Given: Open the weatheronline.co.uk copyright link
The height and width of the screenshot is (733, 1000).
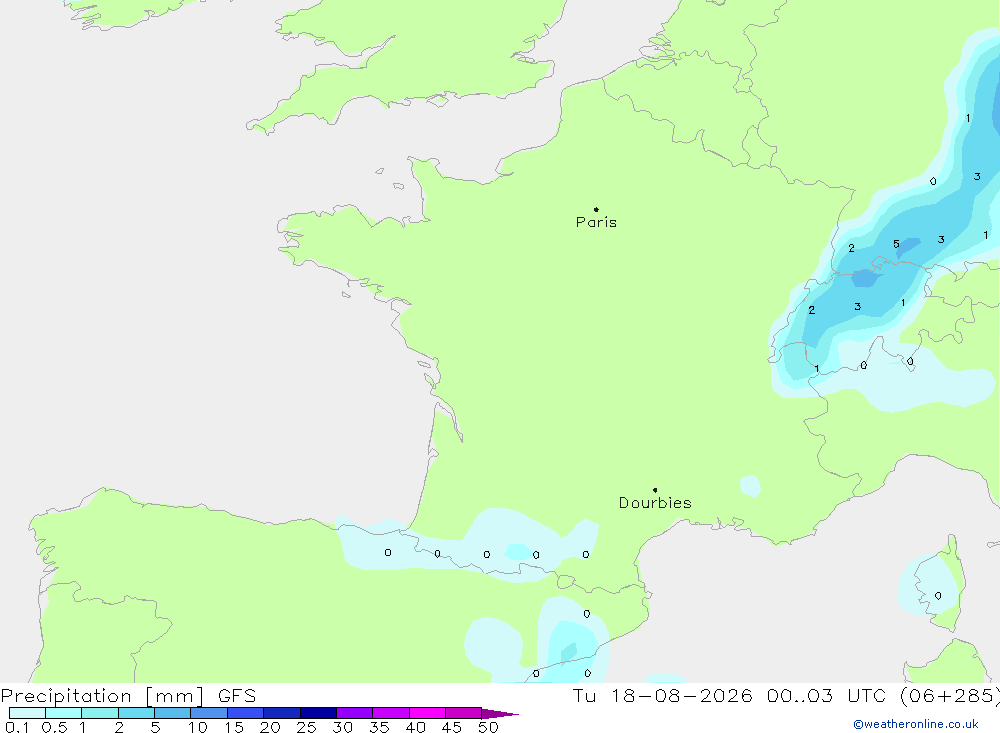Looking at the screenshot, I should pos(916,724).
